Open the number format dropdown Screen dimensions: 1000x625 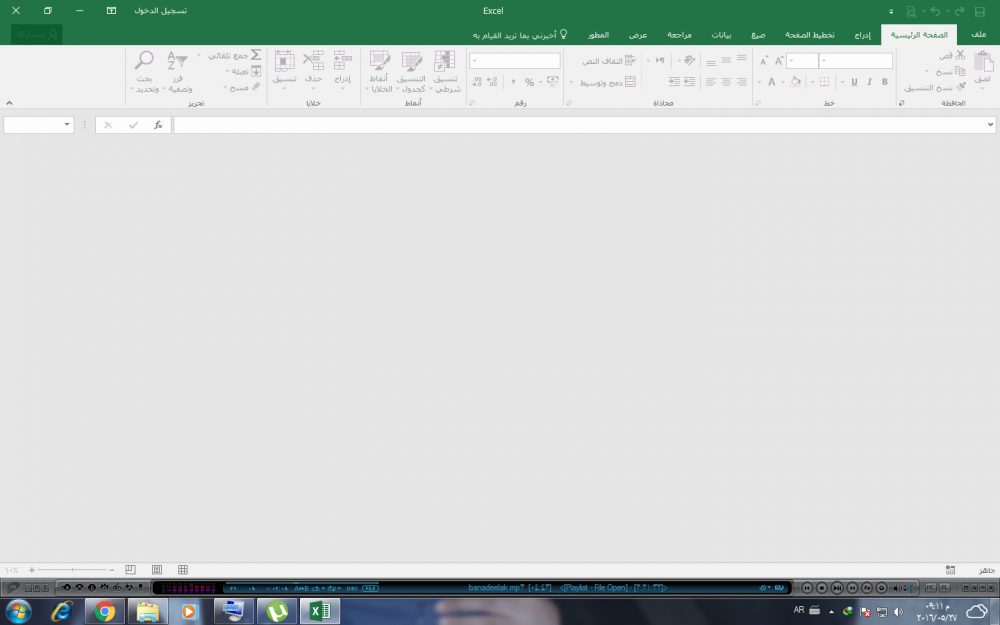[x=474, y=61]
